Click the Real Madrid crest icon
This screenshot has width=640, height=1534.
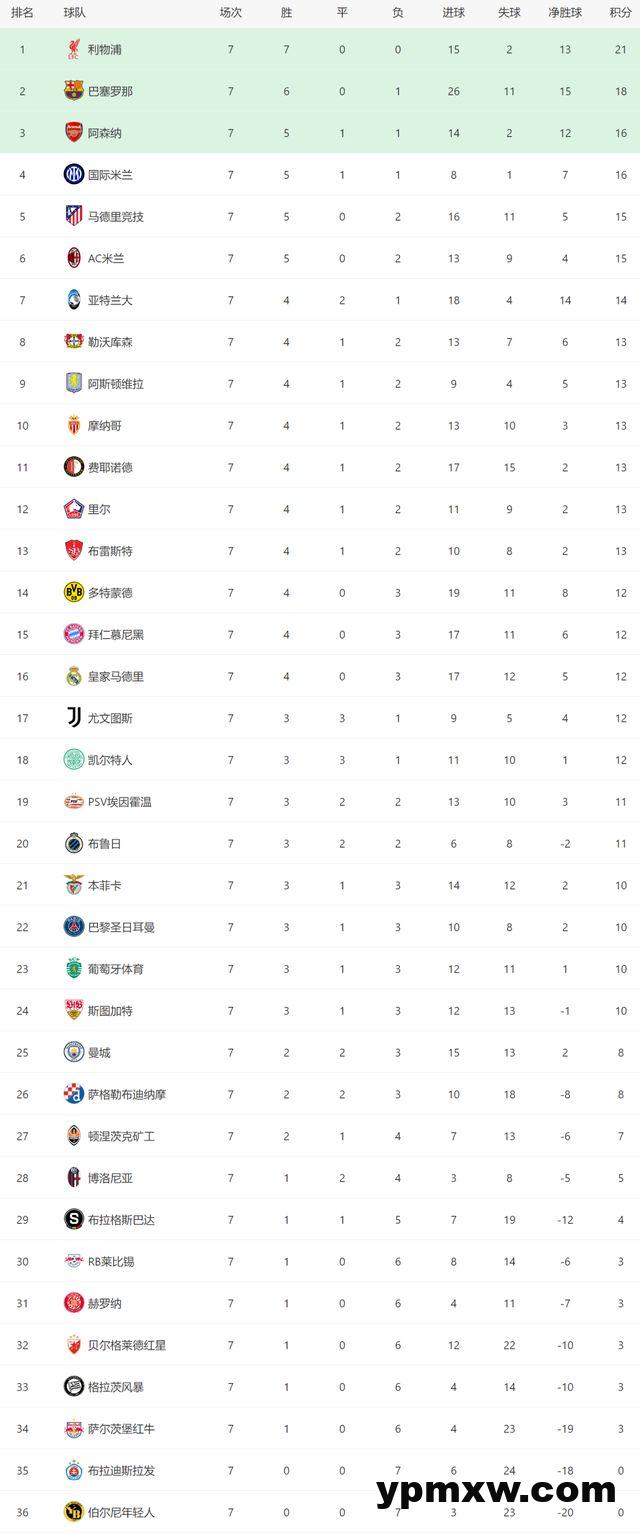click(74, 676)
